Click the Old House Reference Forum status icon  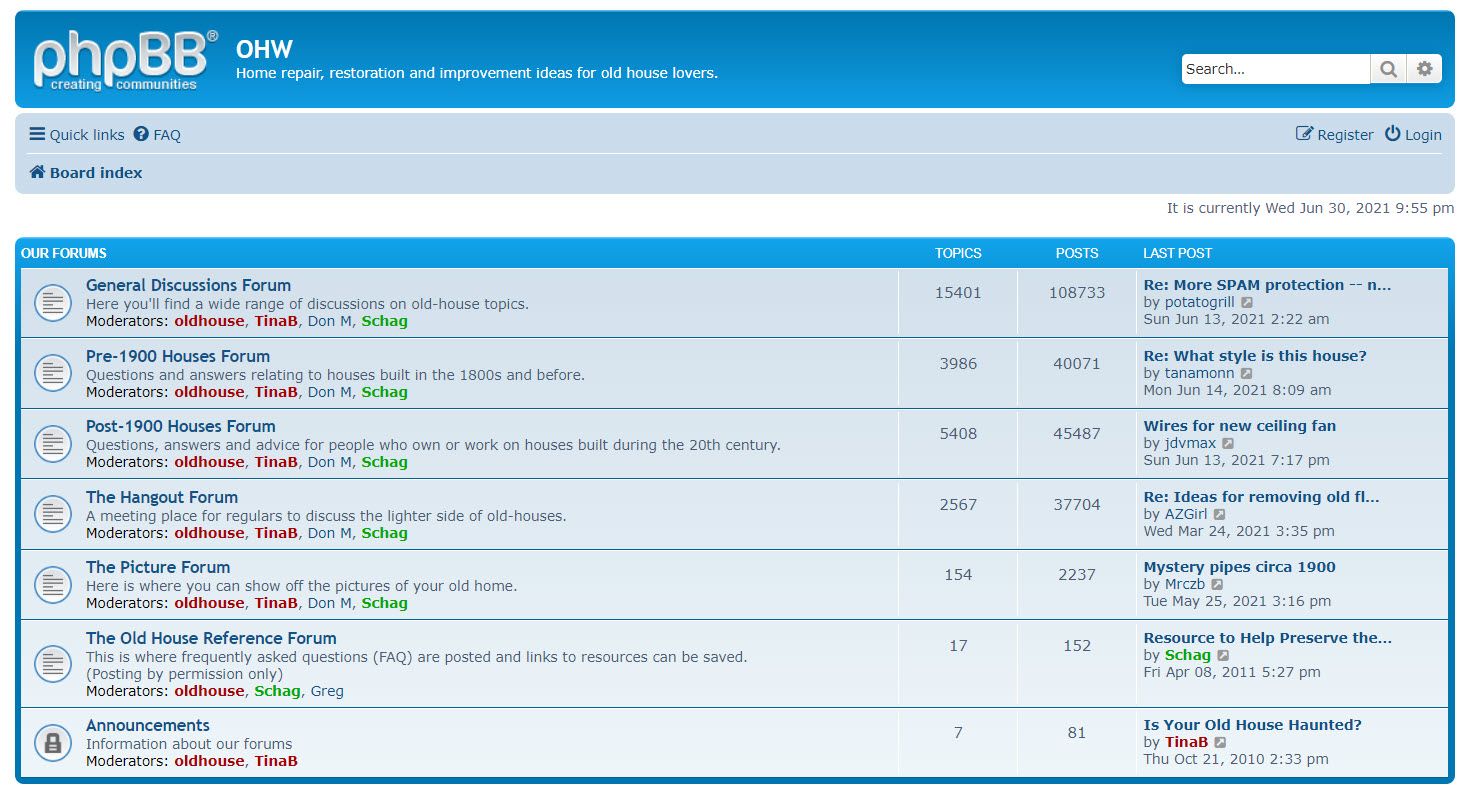(53, 663)
